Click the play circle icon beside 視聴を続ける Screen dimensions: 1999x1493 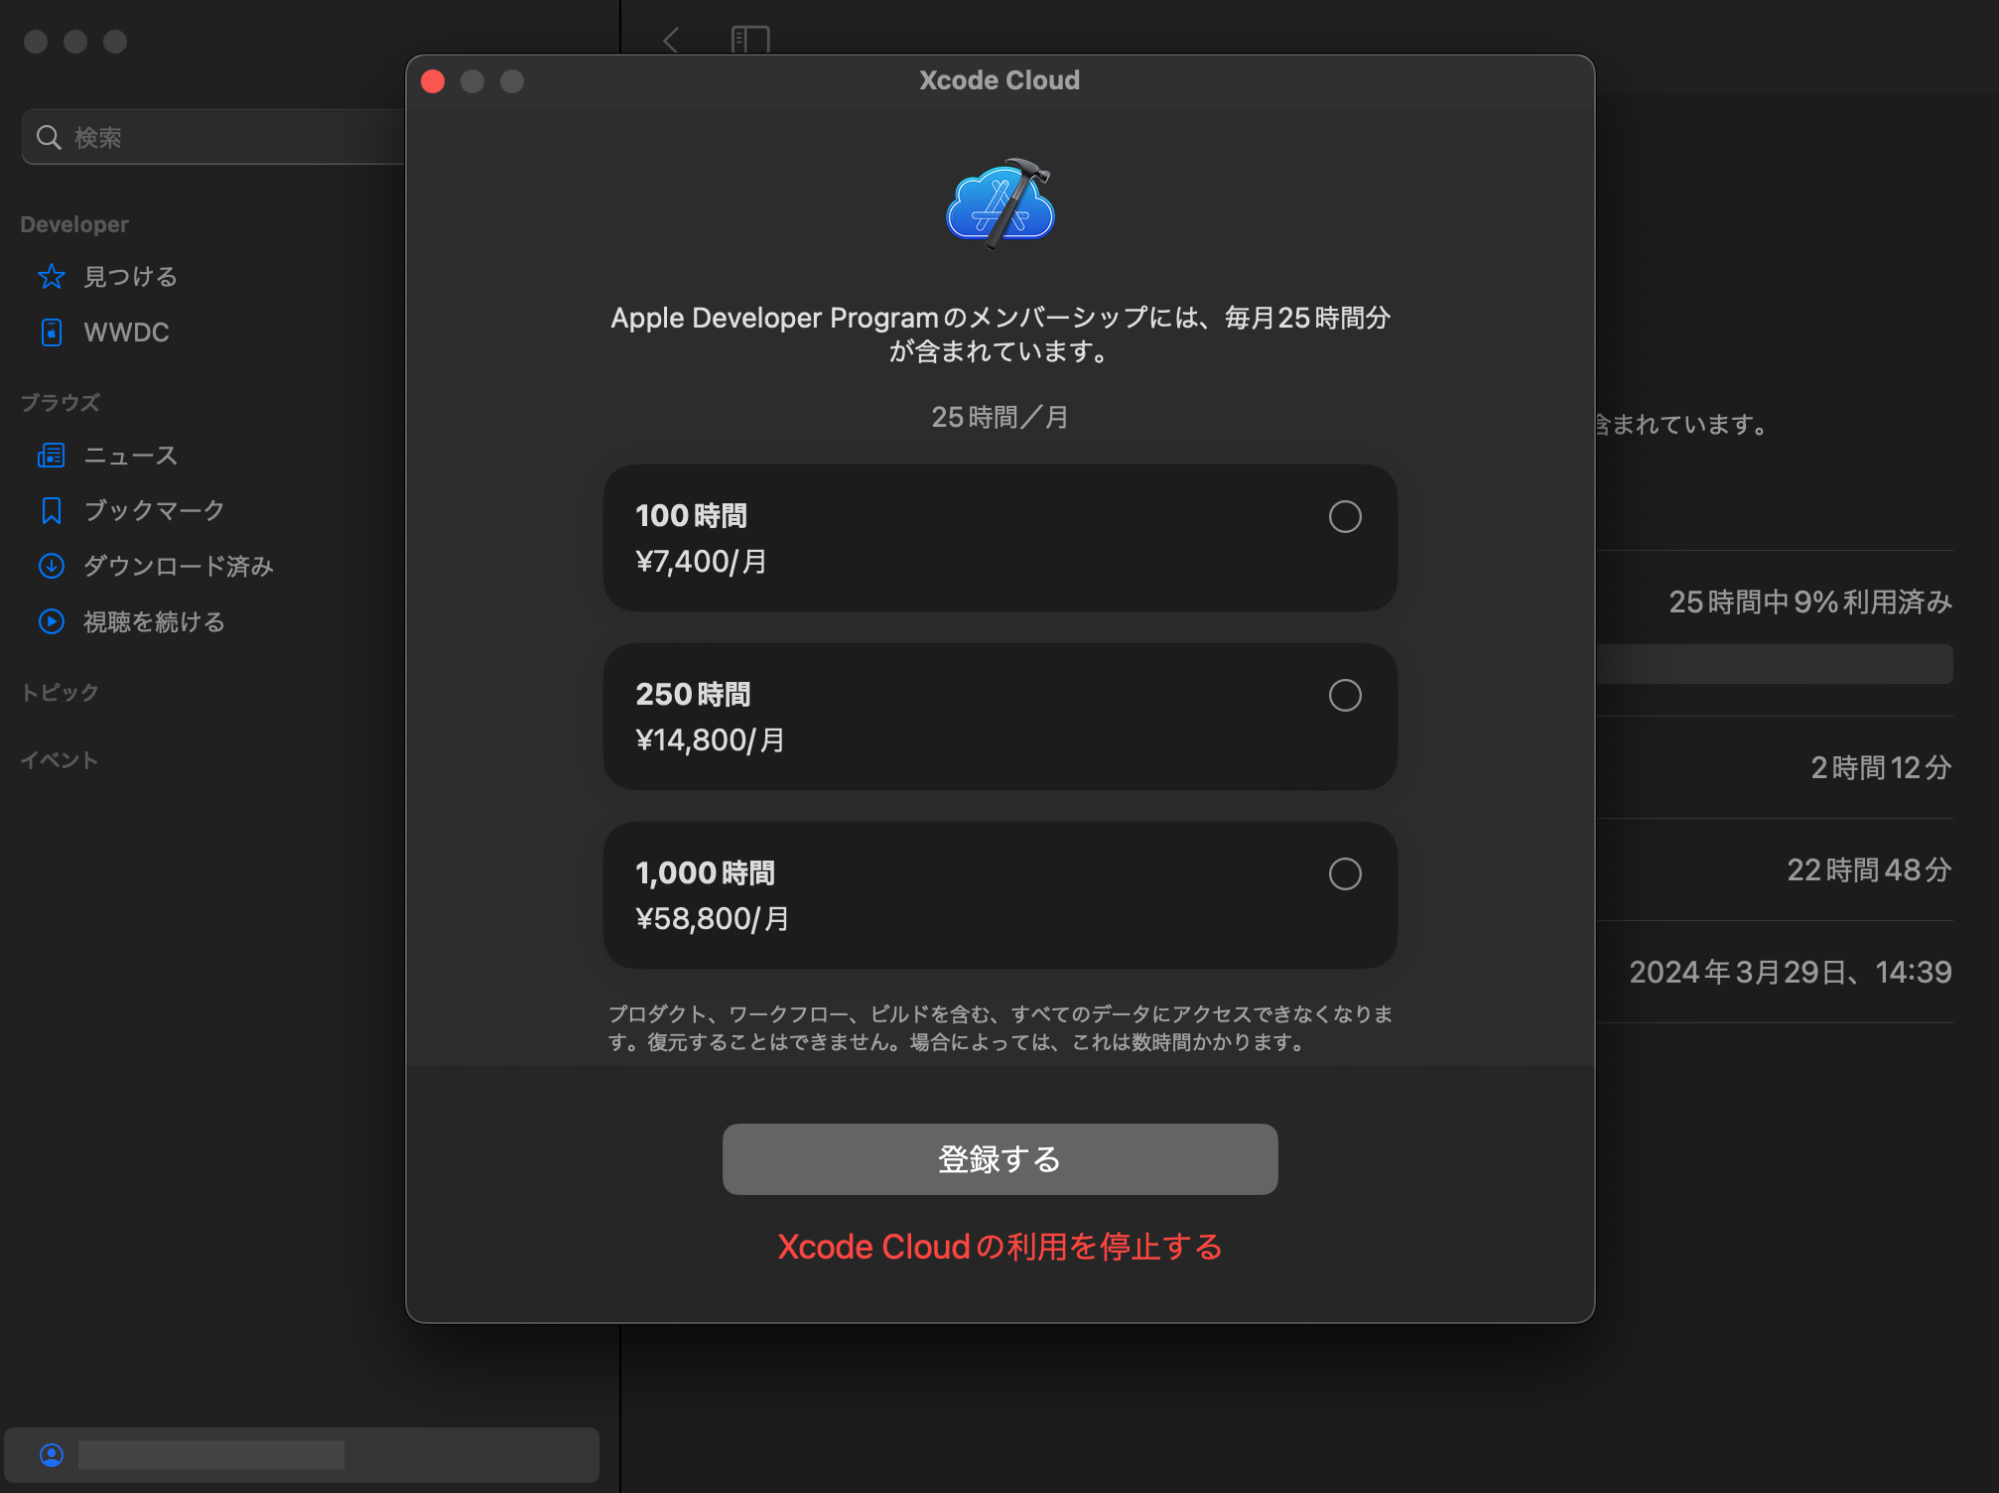coord(51,621)
